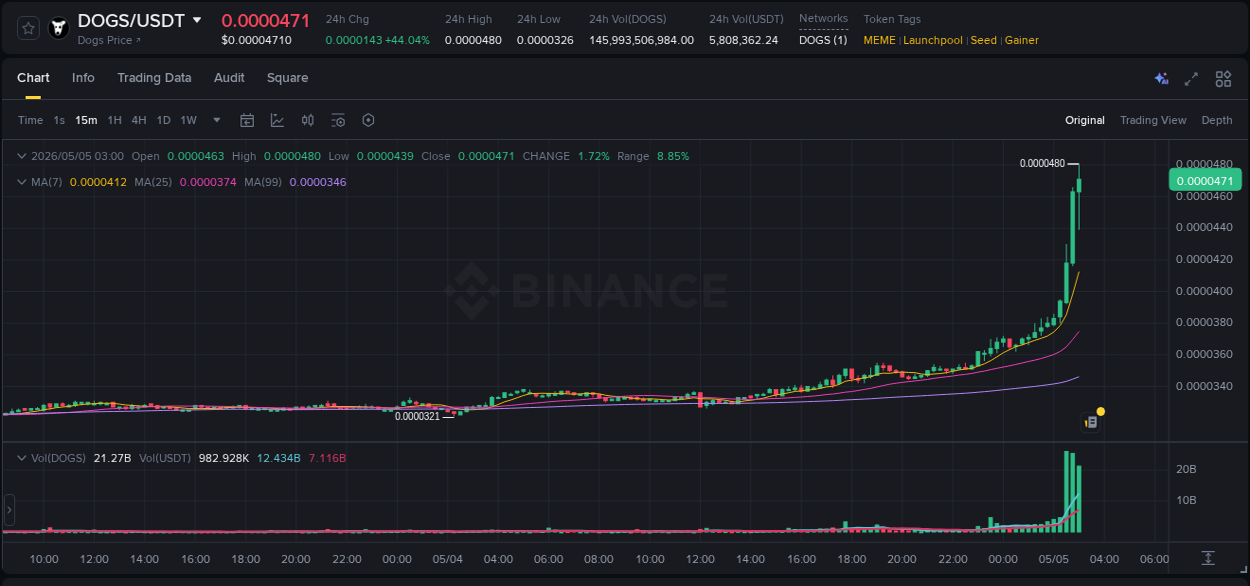Click the 24h Vol(DOGS) value
Viewport: 1250px width, 586px height.
641,40
